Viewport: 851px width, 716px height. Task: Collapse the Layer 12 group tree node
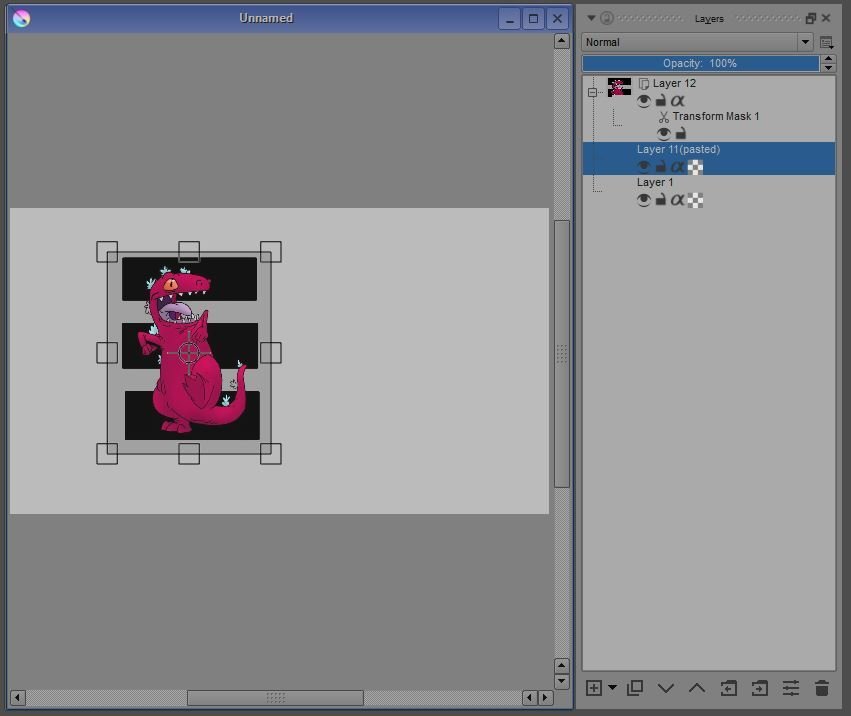[x=592, y=92]
